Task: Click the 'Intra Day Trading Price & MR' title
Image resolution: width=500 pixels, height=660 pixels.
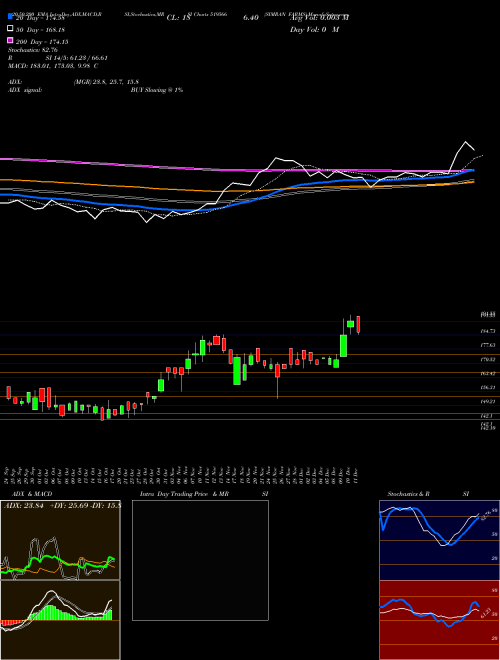Action: [184, 494]
